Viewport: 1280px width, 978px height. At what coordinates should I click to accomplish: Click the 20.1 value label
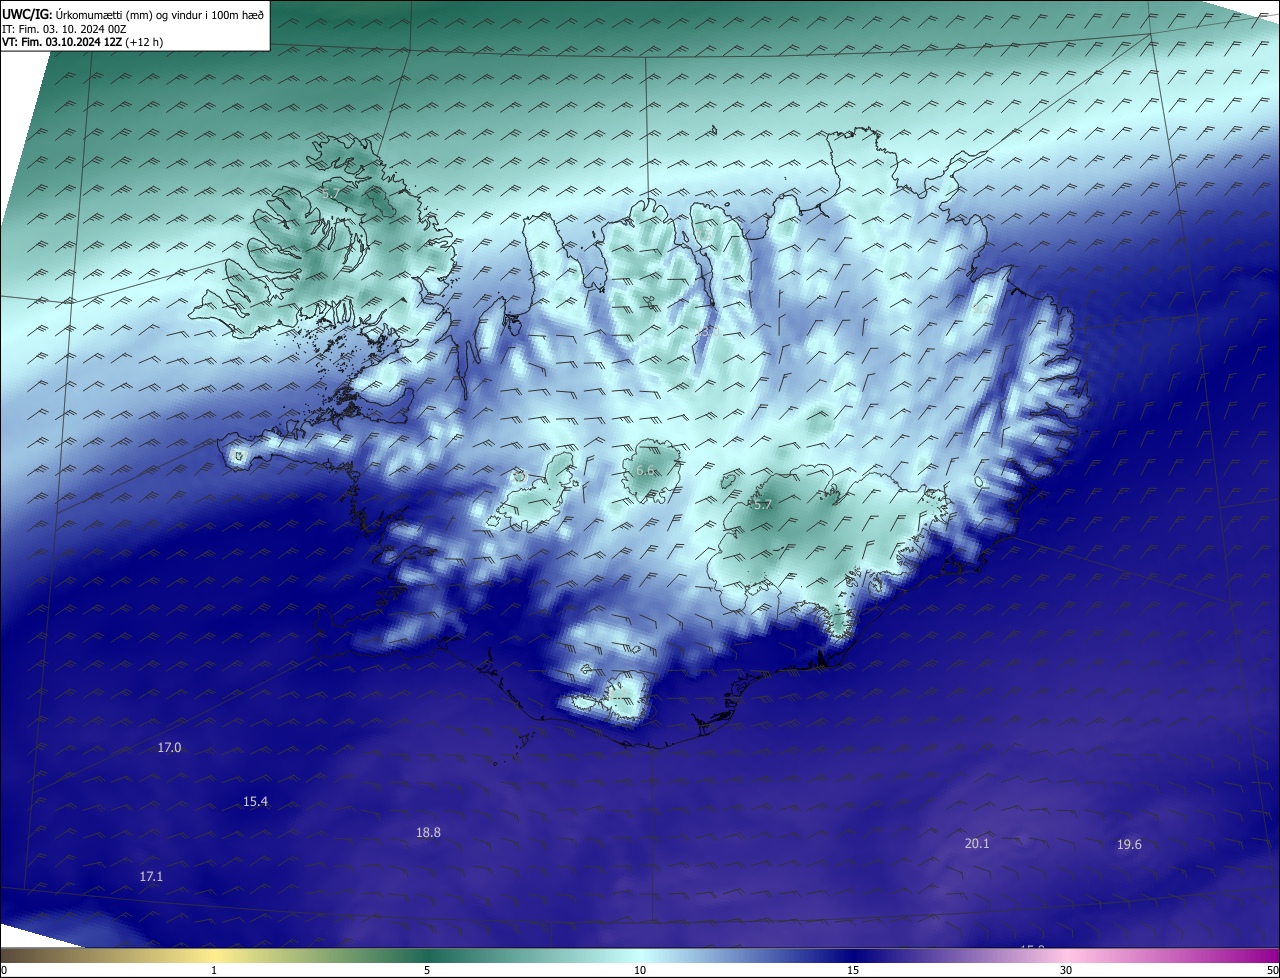pos(977,844)
